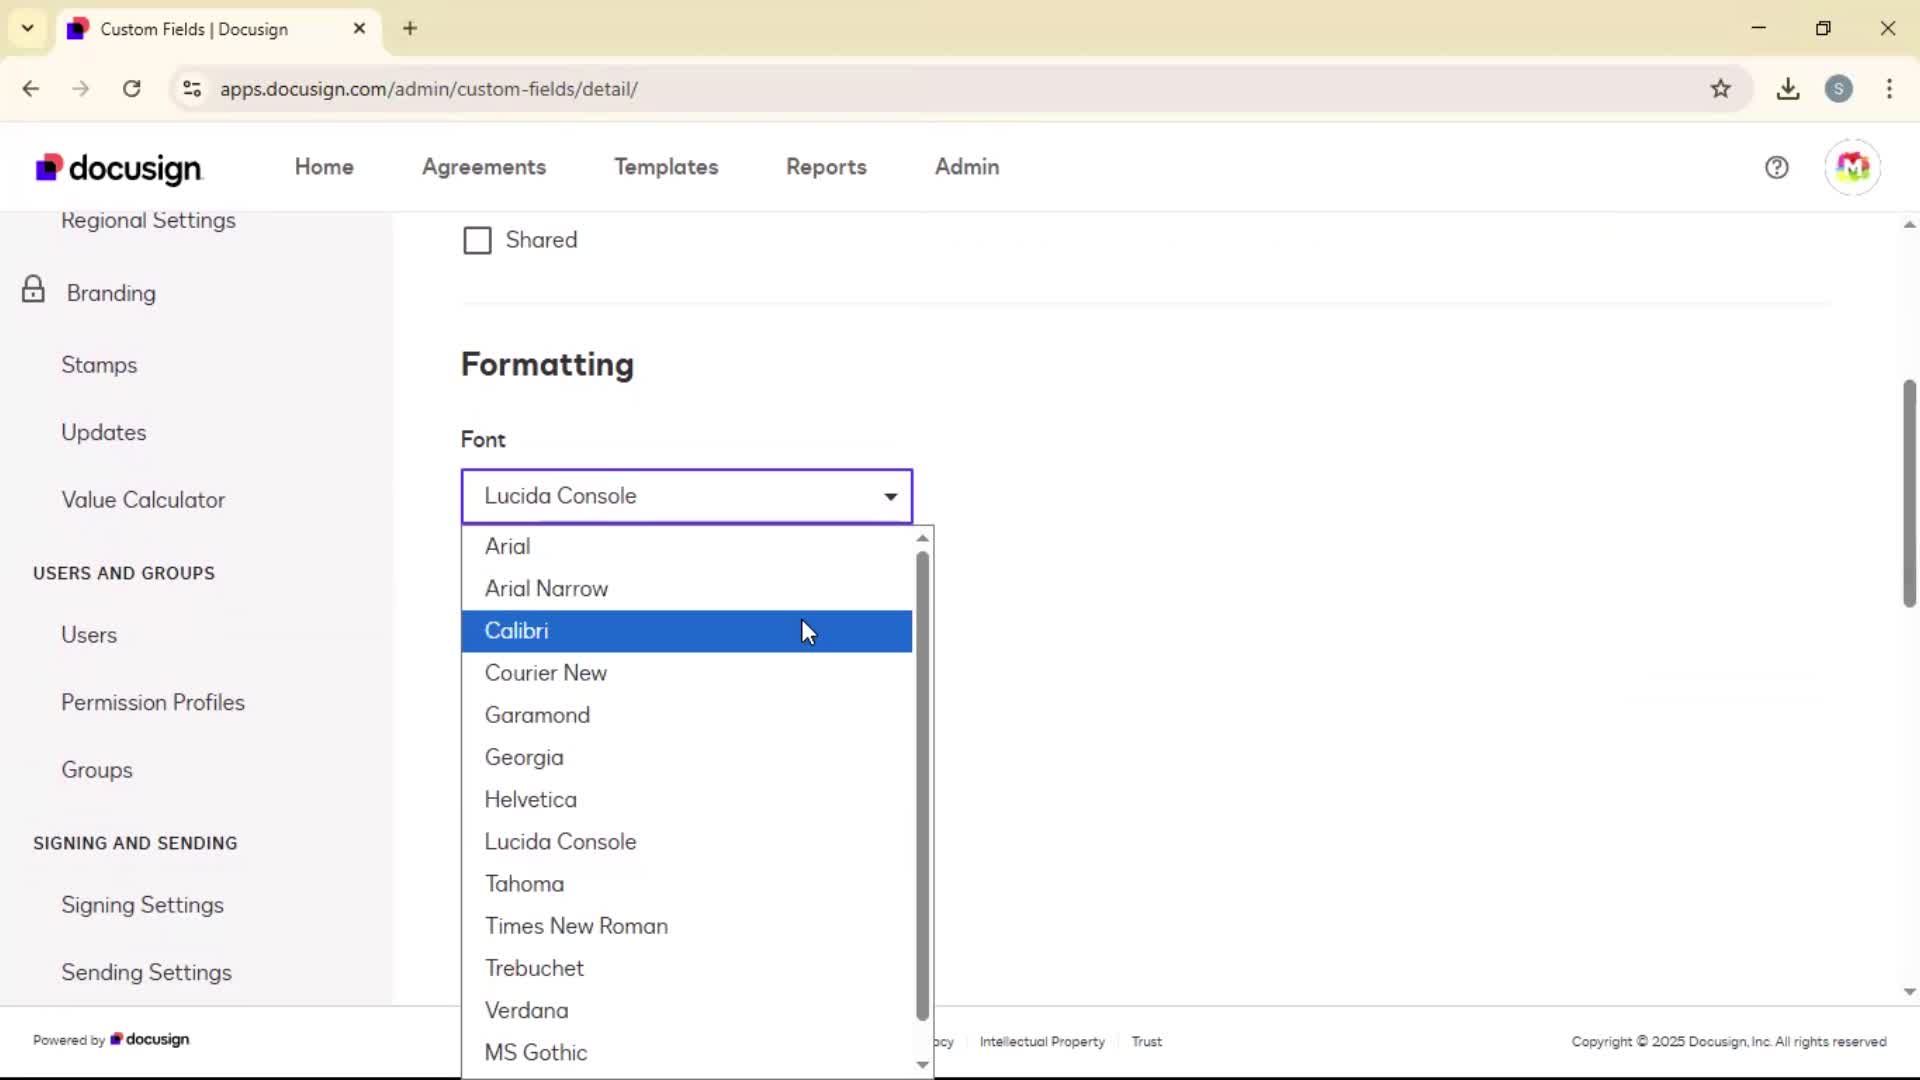Choose Calibri in the font list
This screenshot has height=1080, width=1920.
pyautogui.click(x=687, y=631)
